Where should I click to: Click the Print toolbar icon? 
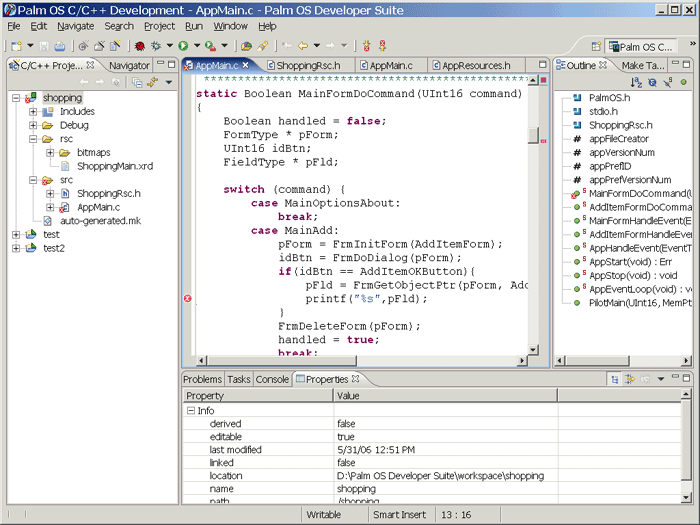coord(59,46)
